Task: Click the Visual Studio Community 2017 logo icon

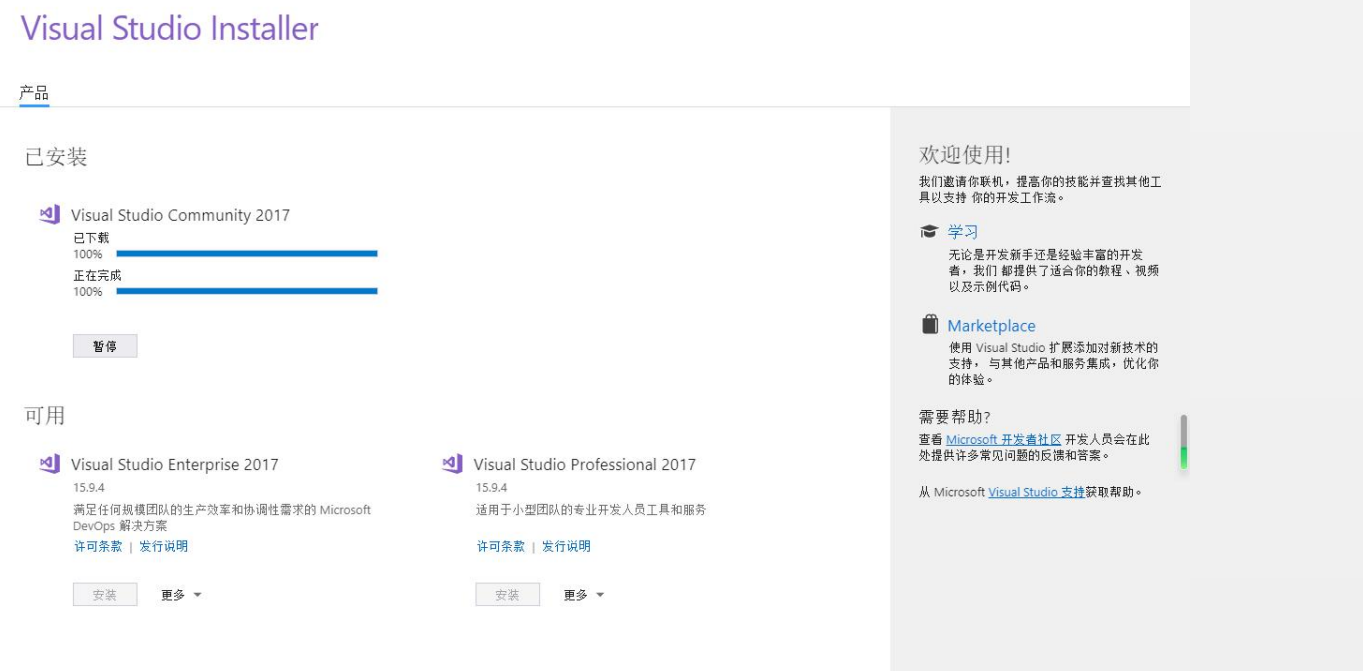Action: (50, 214)
